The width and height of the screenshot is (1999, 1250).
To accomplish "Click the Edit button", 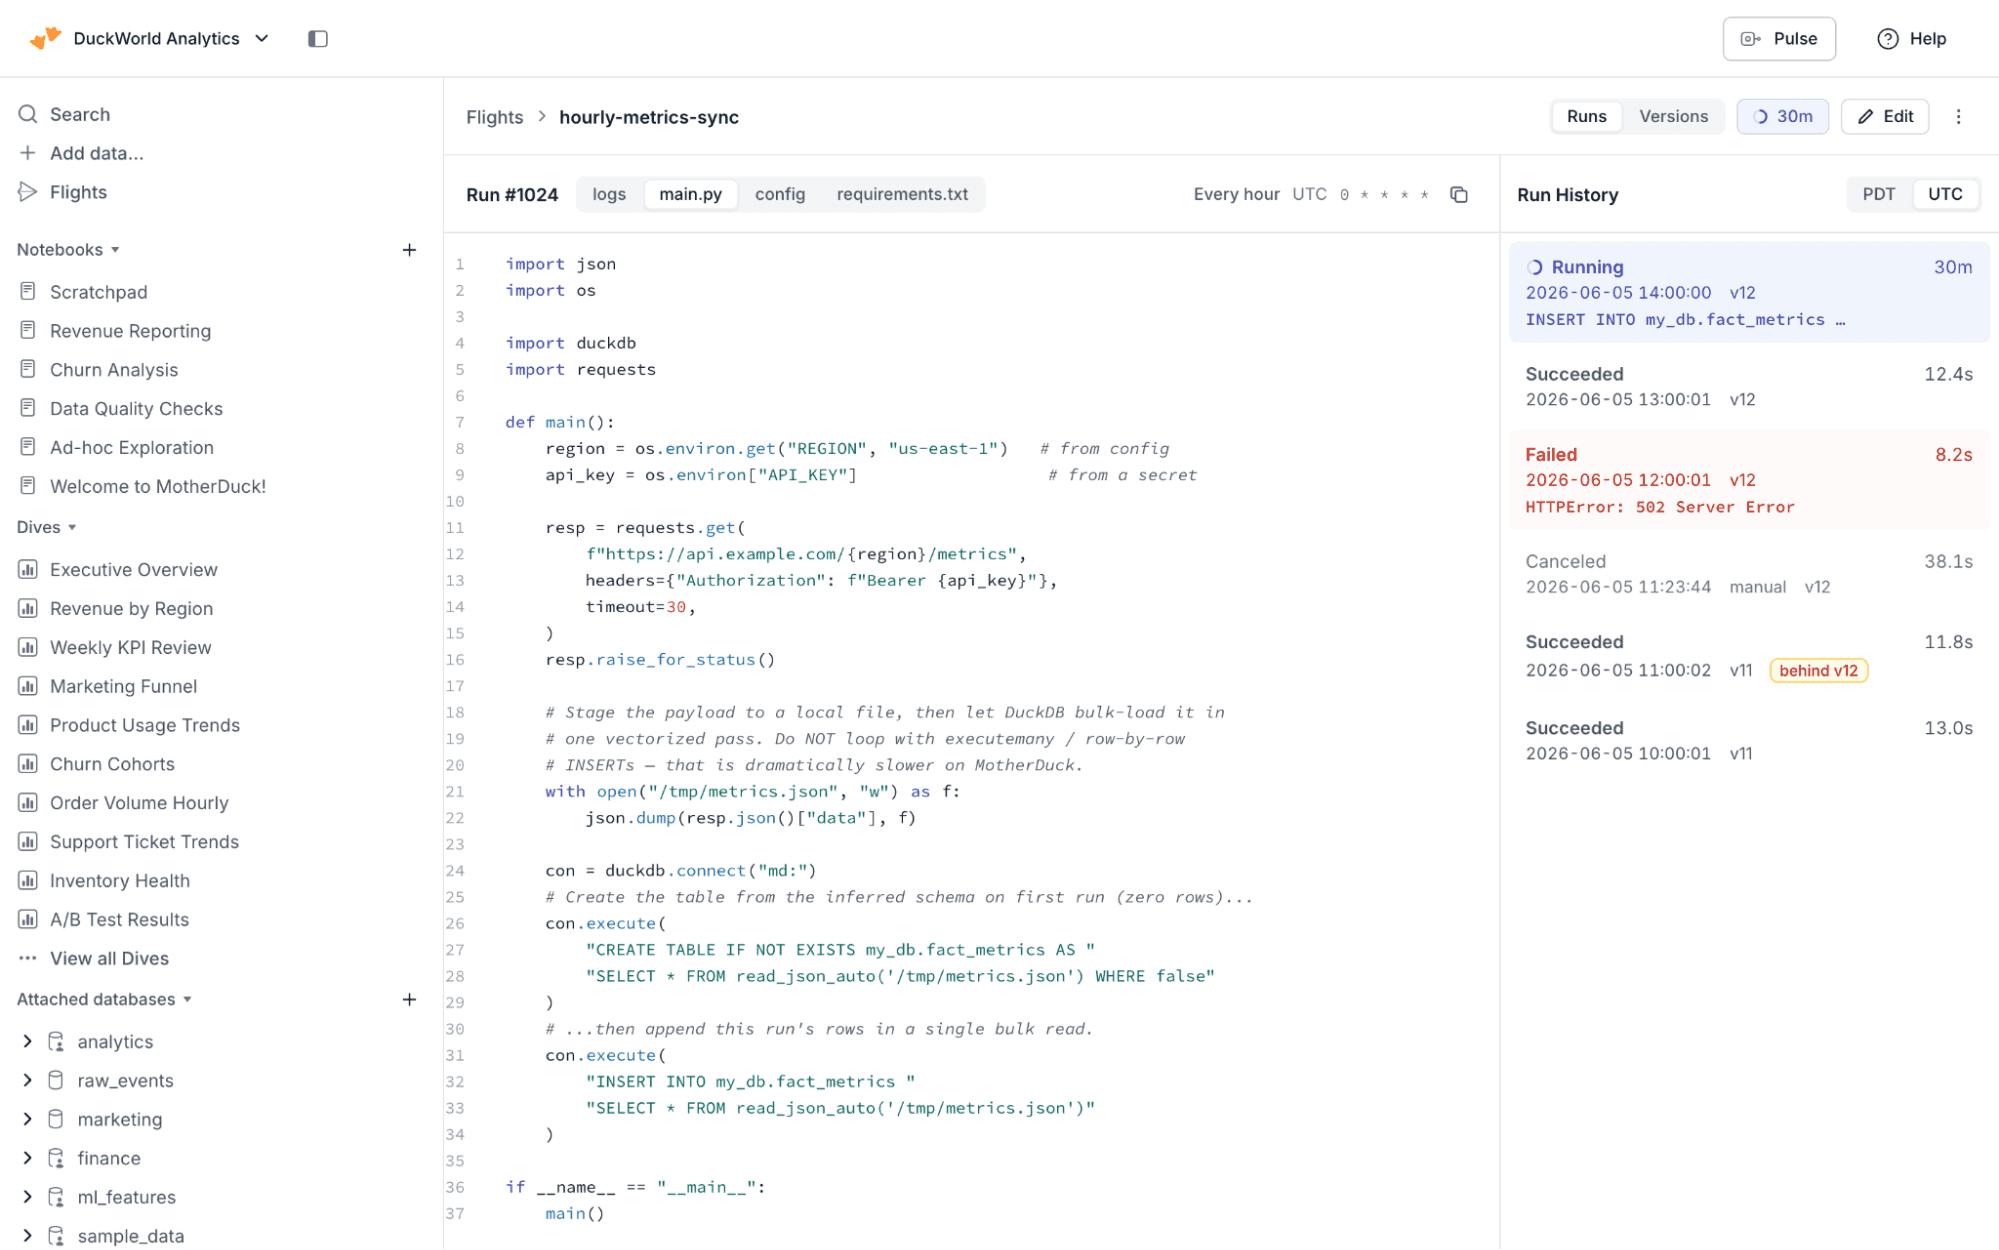I will coord(1885,117).
